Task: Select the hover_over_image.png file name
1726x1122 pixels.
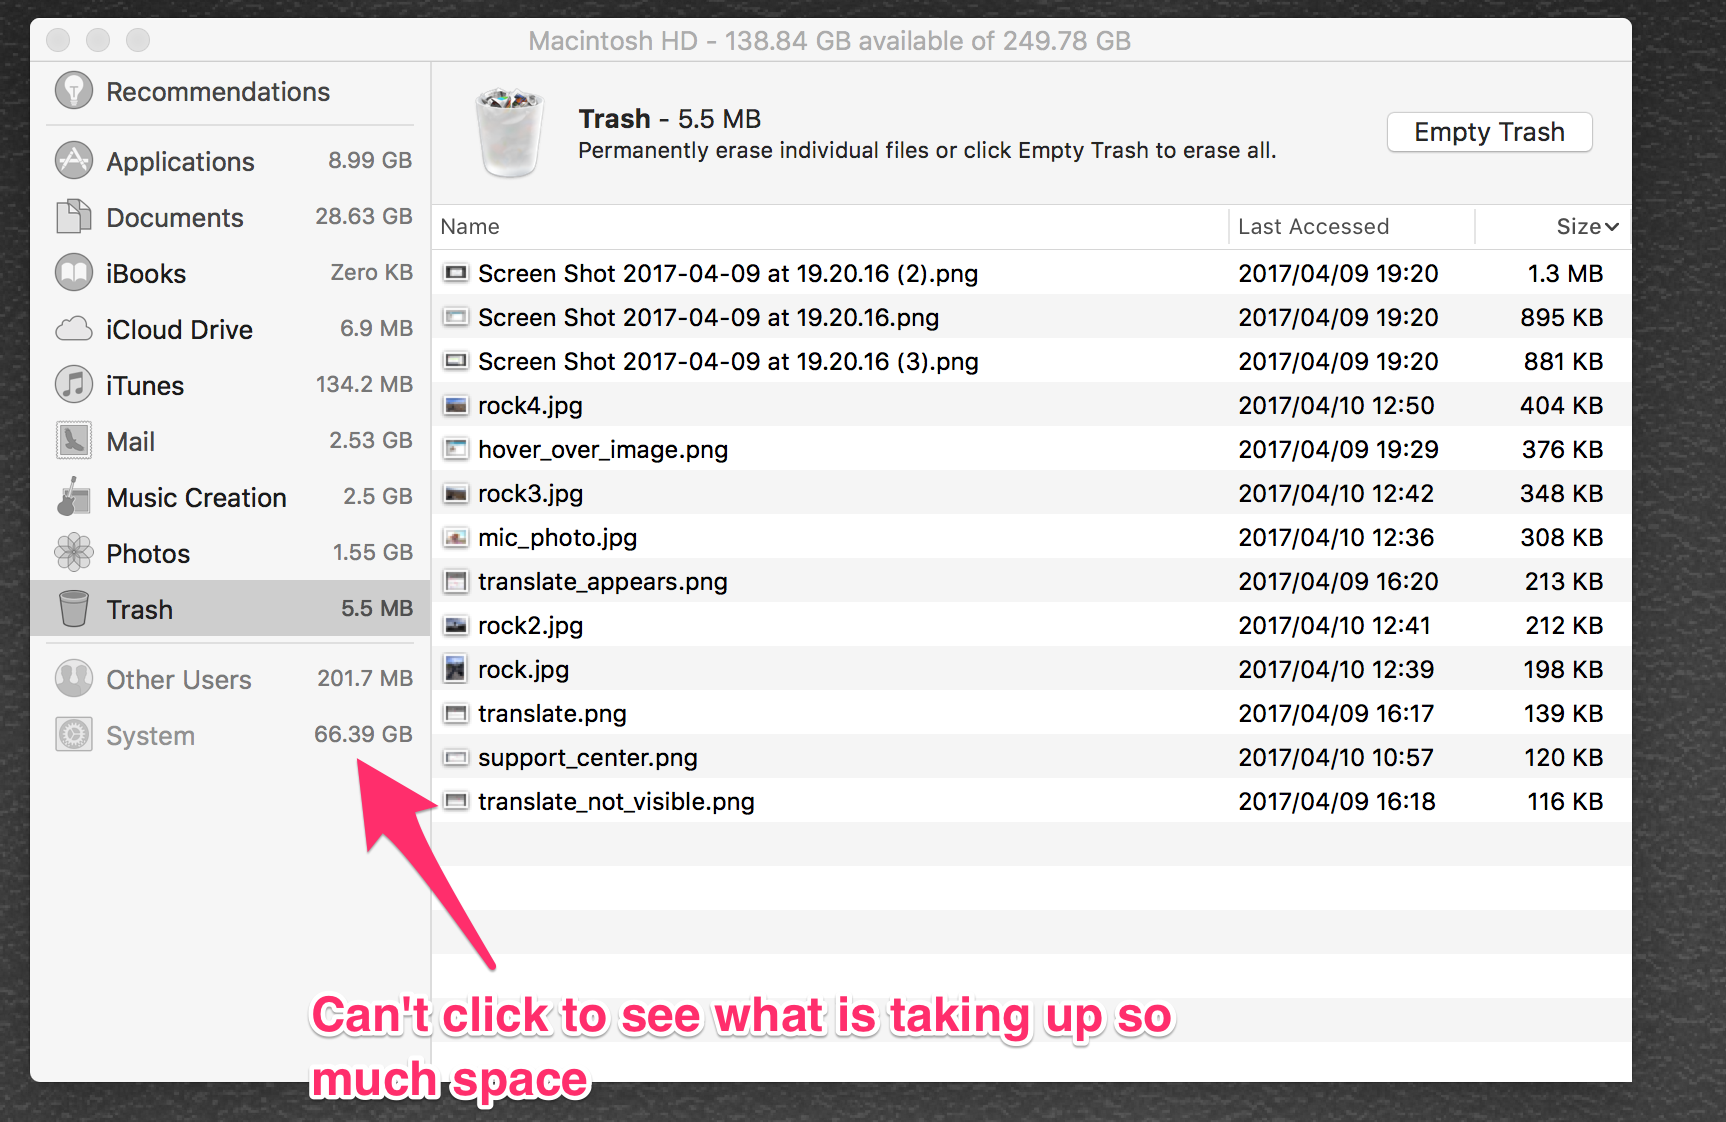Action: coord(603,449)
